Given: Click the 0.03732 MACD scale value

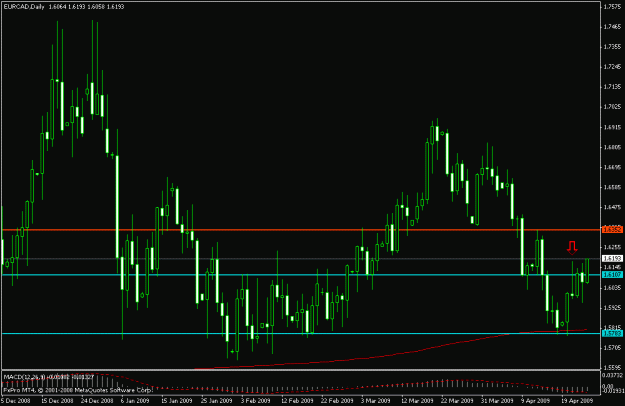Looking at the screenshot, I should (613, 375).
